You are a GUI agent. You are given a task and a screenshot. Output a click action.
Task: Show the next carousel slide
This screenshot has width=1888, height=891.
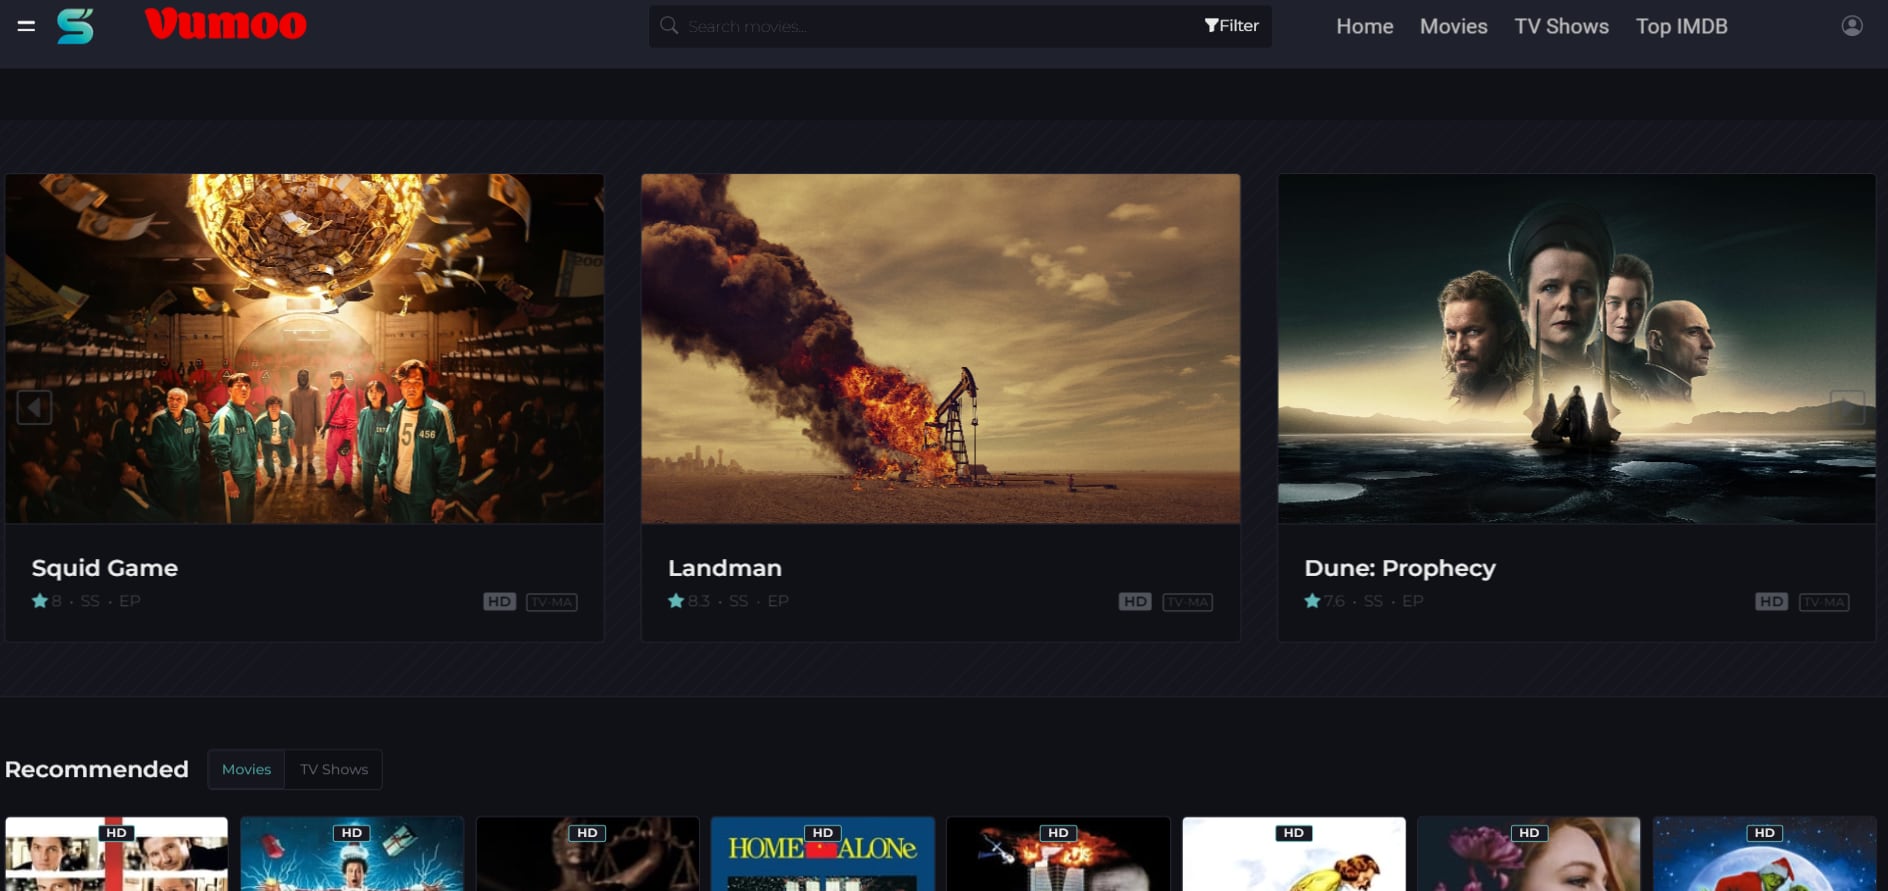tap(1847, 407)
